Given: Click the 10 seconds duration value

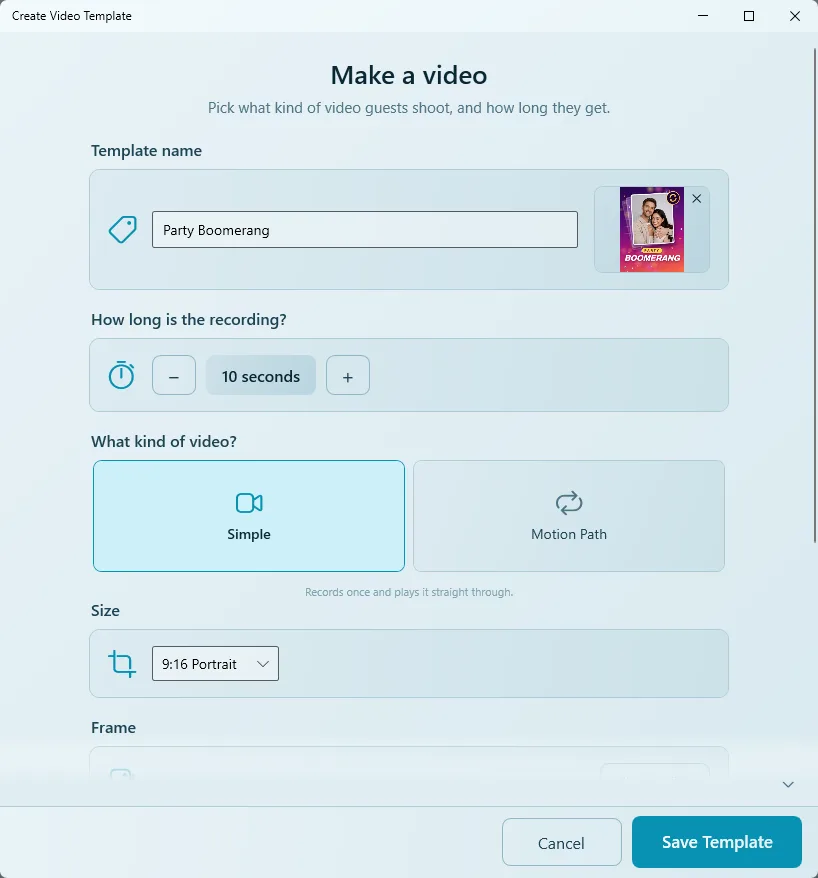Looking at the screenshot, I should click(261, 375).
